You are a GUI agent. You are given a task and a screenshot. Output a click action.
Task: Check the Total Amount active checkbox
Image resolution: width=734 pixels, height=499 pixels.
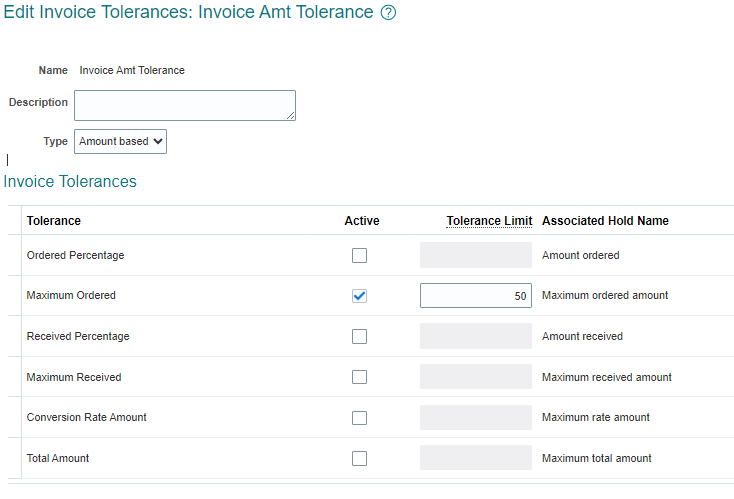click(360, 458)
